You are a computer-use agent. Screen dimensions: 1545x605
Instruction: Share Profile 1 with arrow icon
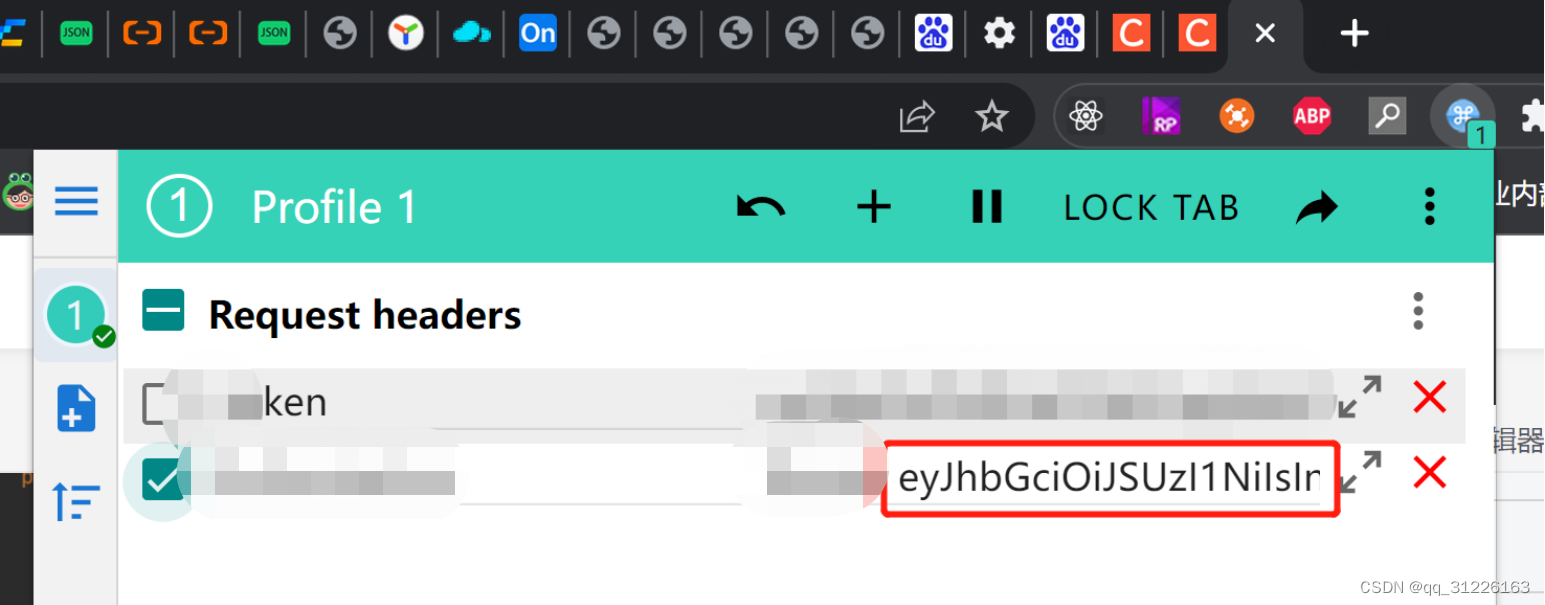1316,207
